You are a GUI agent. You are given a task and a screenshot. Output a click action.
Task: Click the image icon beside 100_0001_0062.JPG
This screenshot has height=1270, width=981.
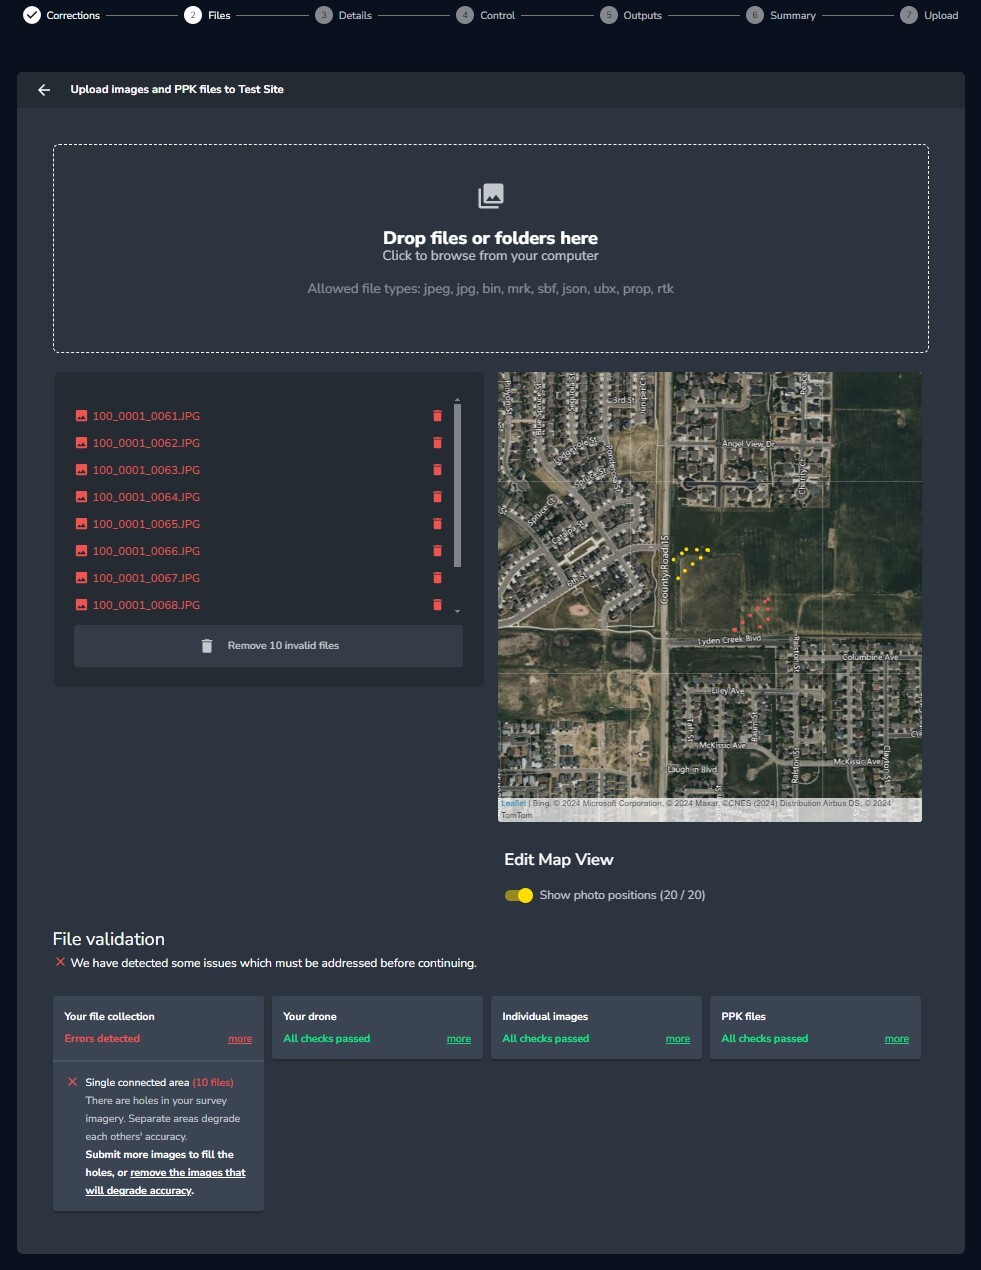point(81,442)
